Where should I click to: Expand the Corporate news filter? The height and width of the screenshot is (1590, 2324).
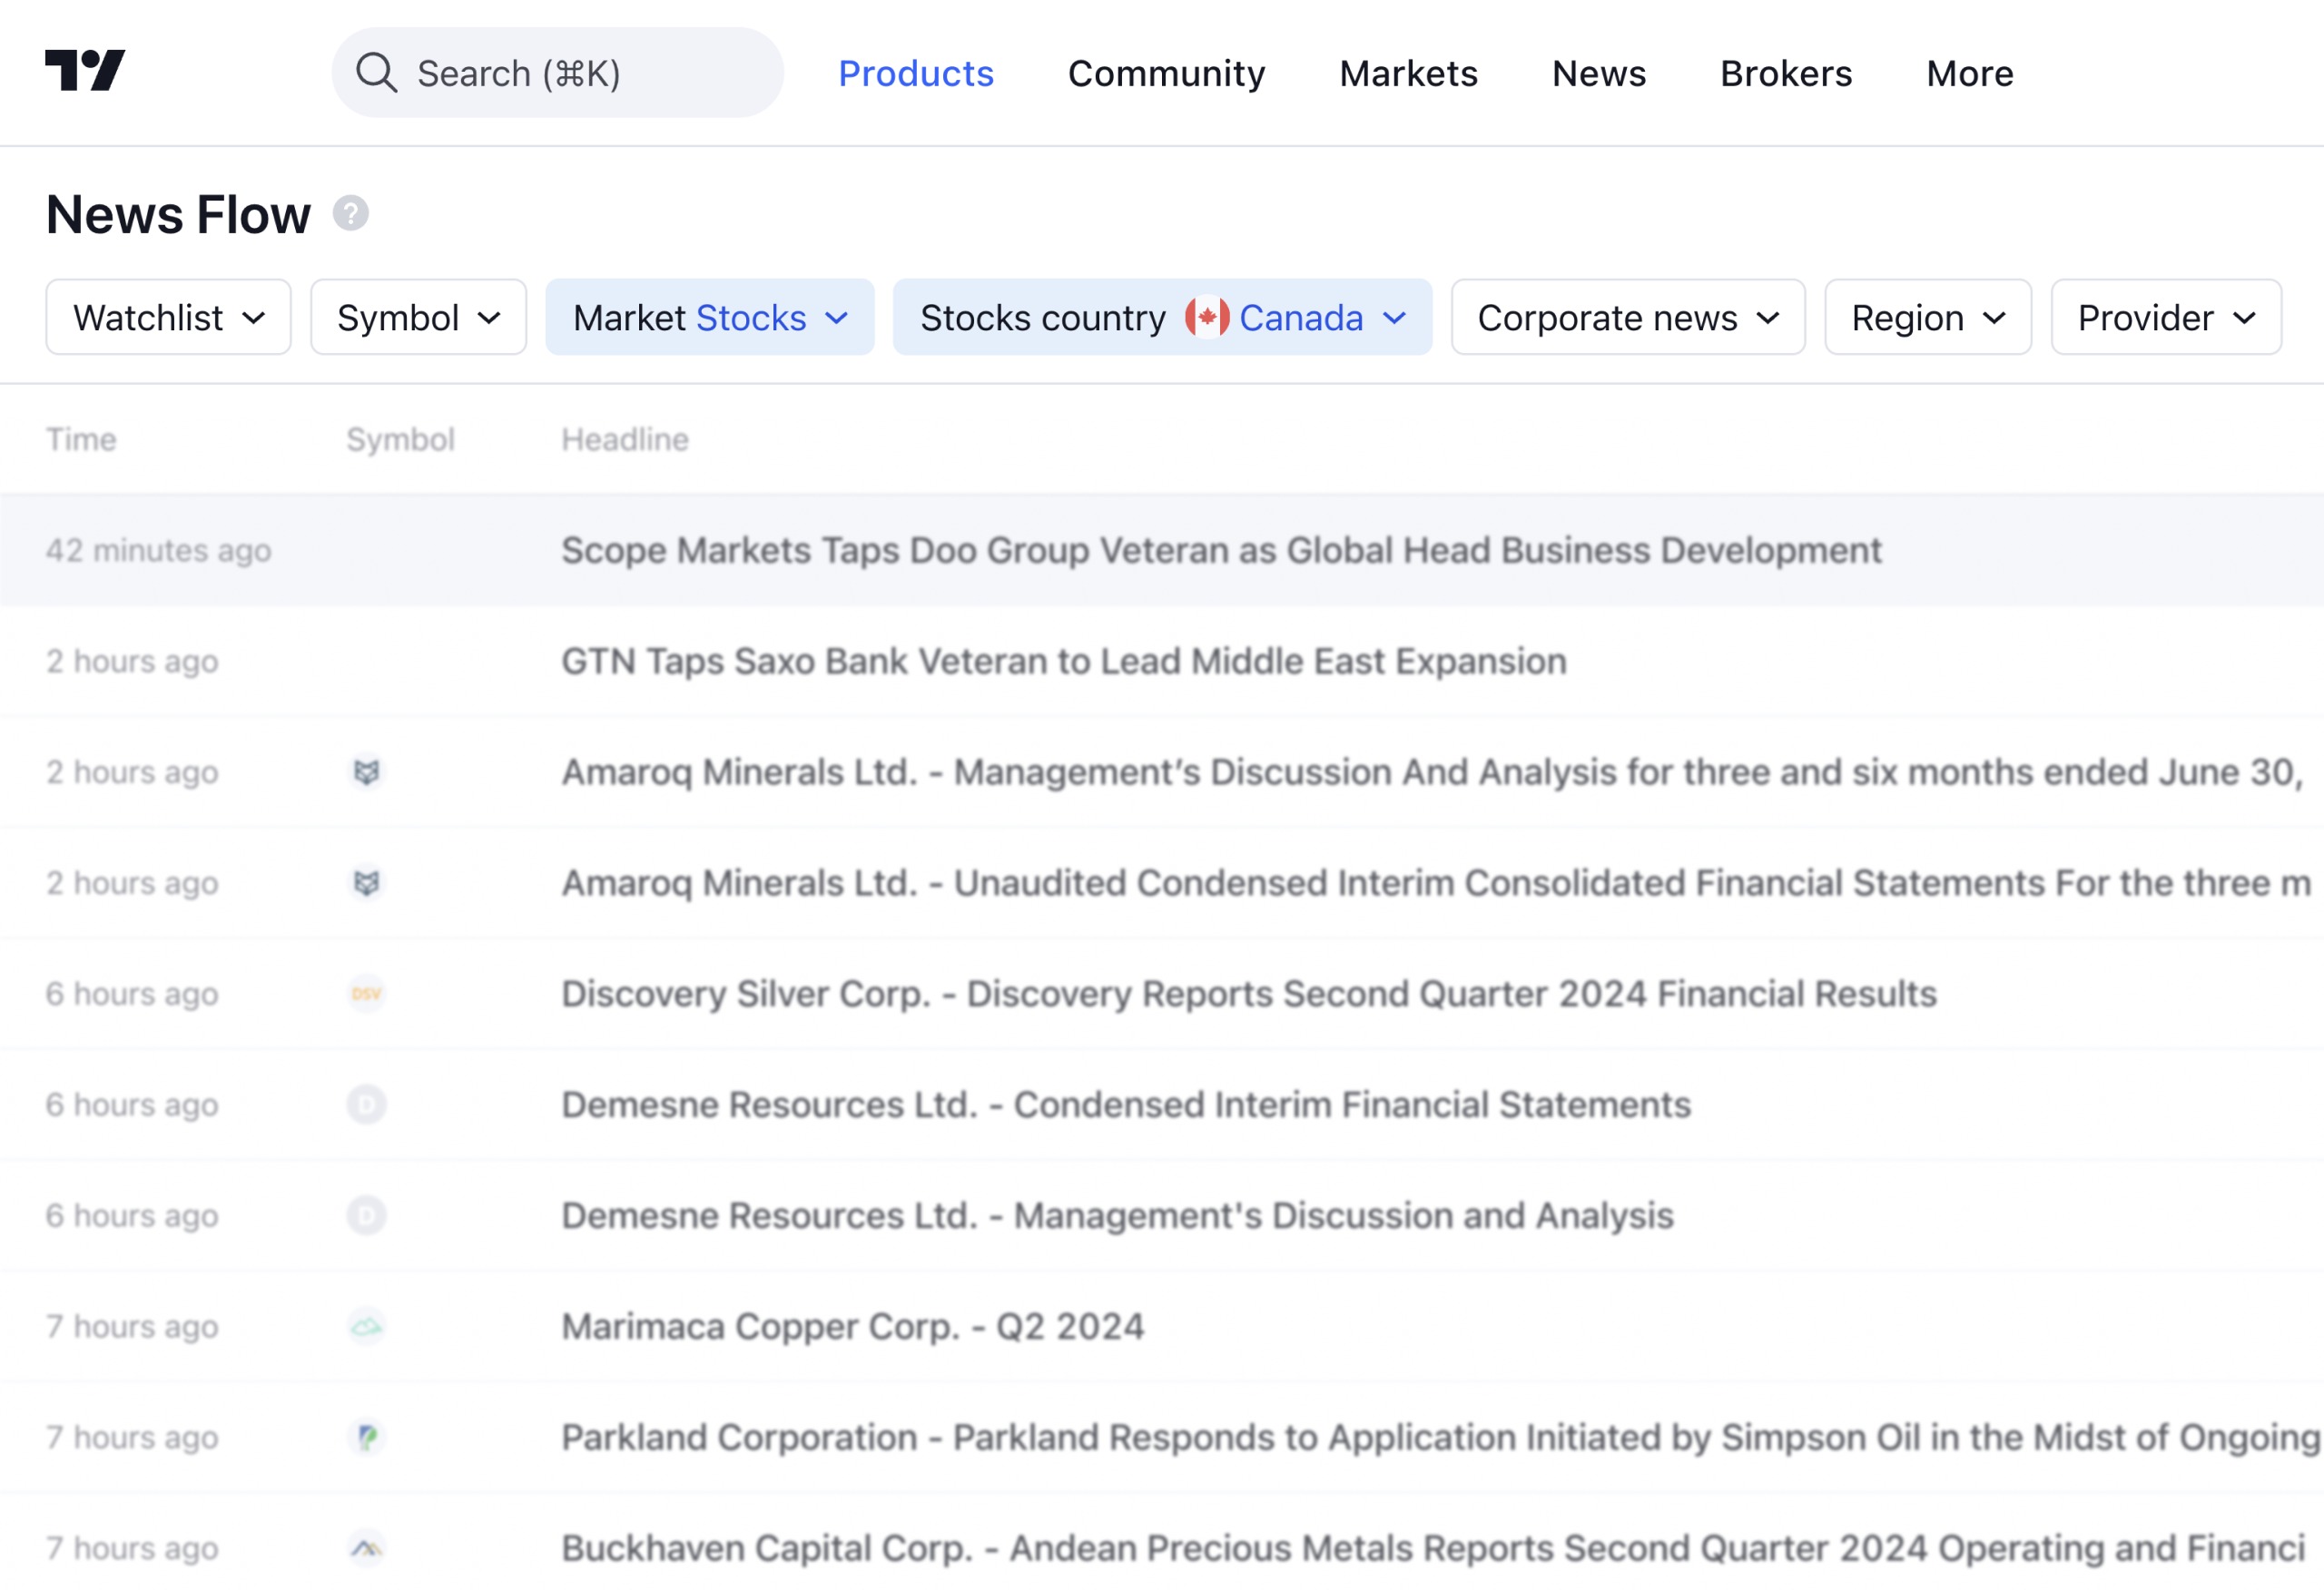click(1627, 318)
